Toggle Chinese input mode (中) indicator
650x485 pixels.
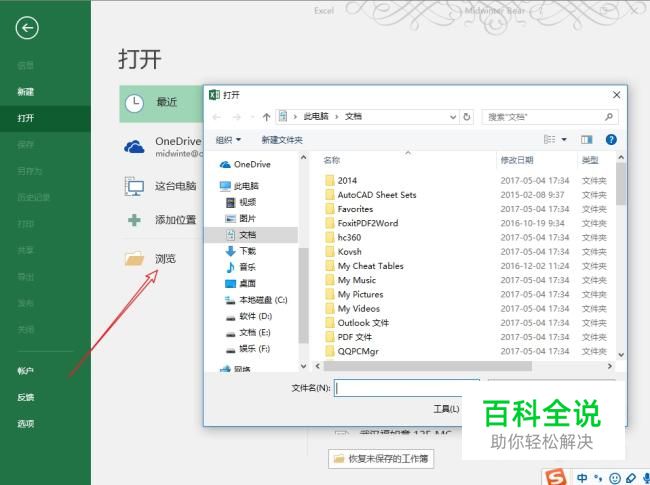click(582, 478)
